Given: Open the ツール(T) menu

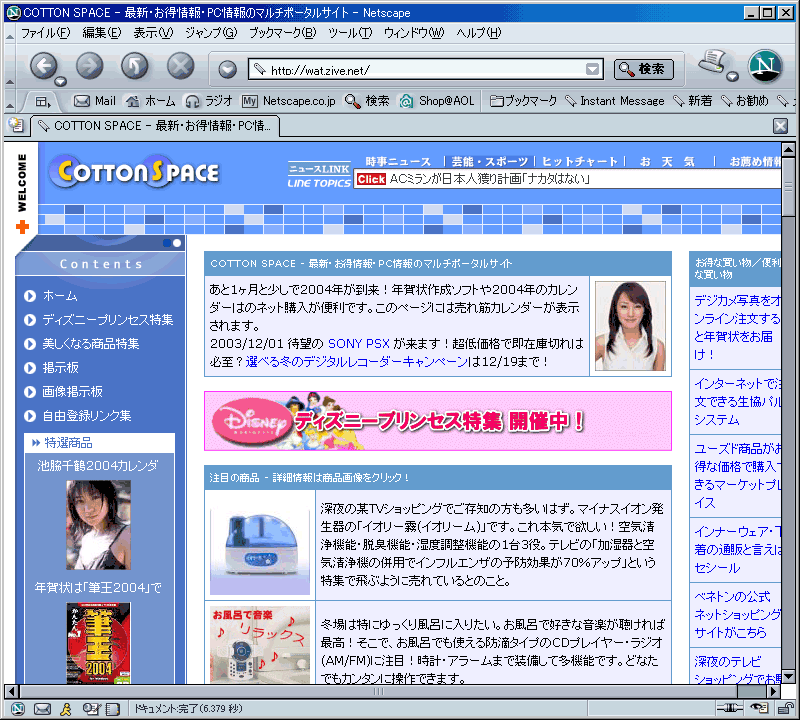Looking at the screenshot, I should 351,33.
